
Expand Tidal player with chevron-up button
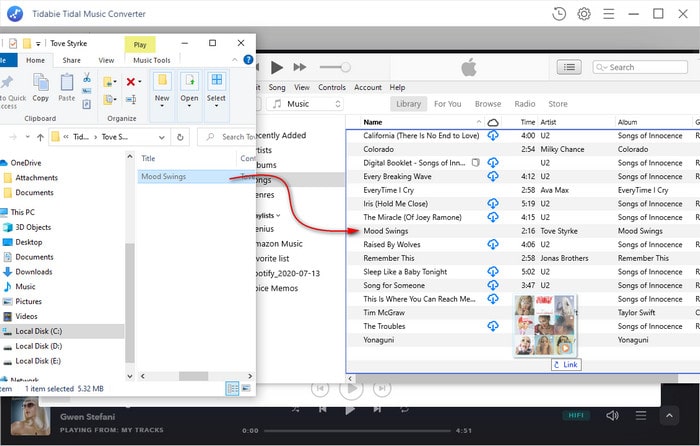(x=669, y=416)
